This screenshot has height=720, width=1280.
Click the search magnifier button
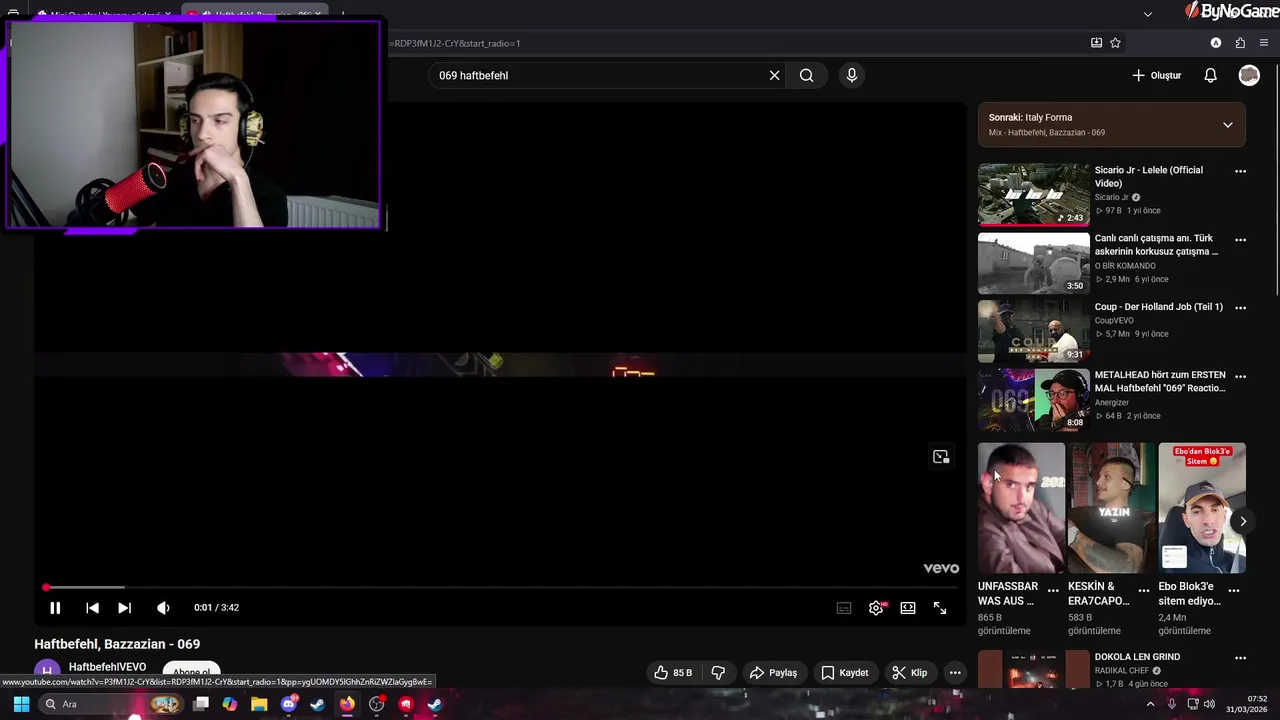pos(807,75)
